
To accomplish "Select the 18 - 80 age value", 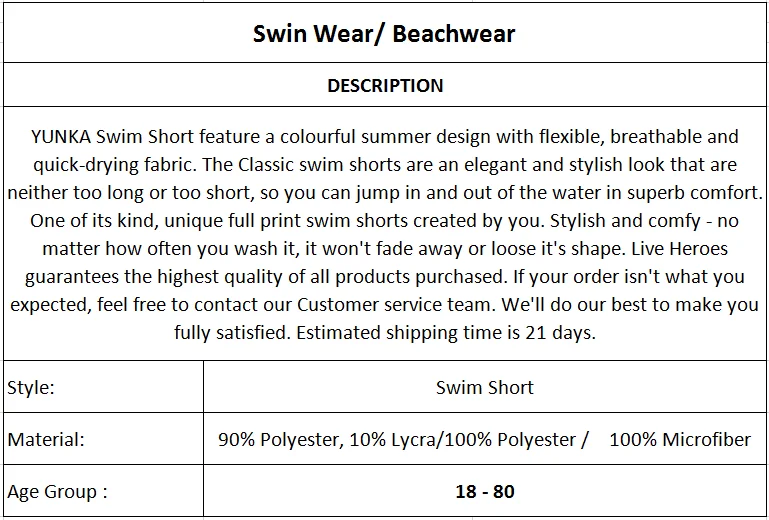I will pos(485,491).
